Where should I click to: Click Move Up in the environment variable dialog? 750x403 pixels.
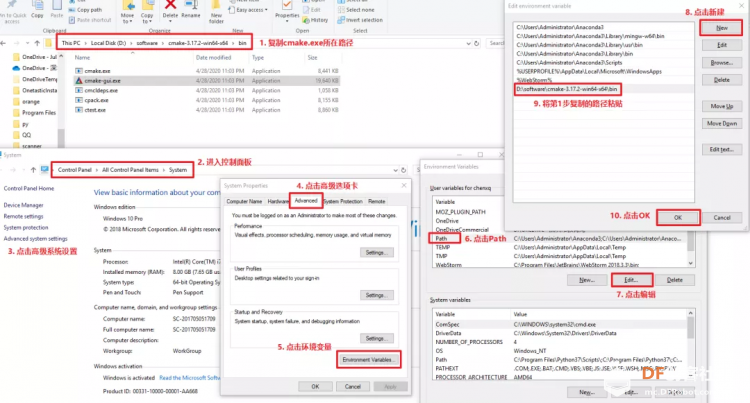721,106
